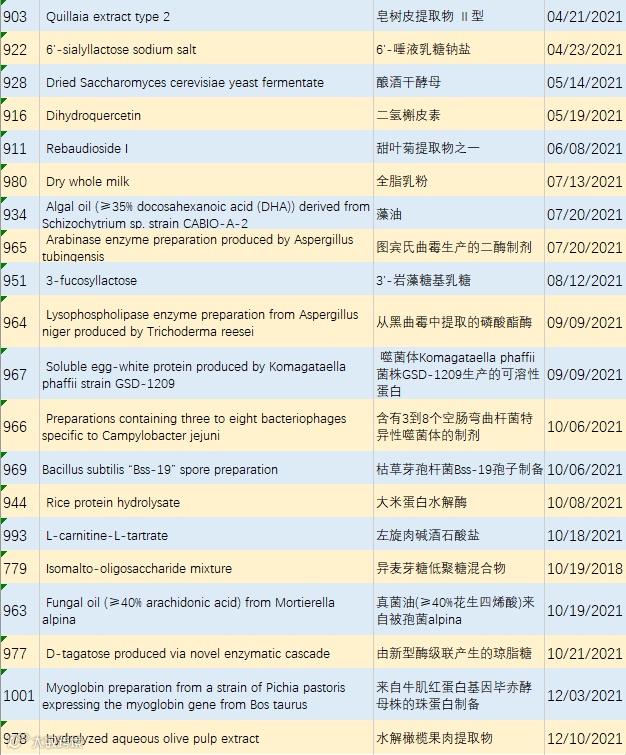Select date cell 05/19/2021
626x755 pixels.
tap(585, 115)
